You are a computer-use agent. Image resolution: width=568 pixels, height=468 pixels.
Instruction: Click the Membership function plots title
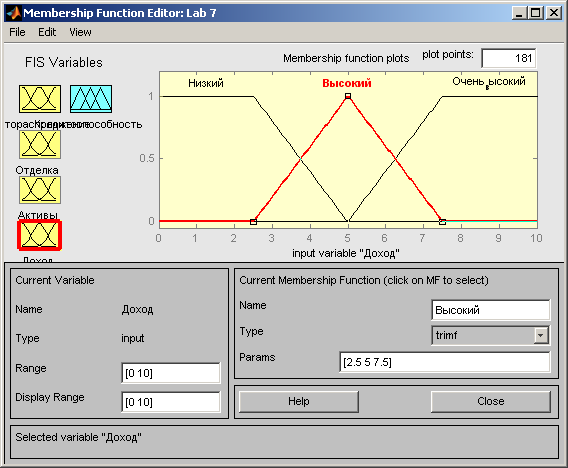(346, 58)
